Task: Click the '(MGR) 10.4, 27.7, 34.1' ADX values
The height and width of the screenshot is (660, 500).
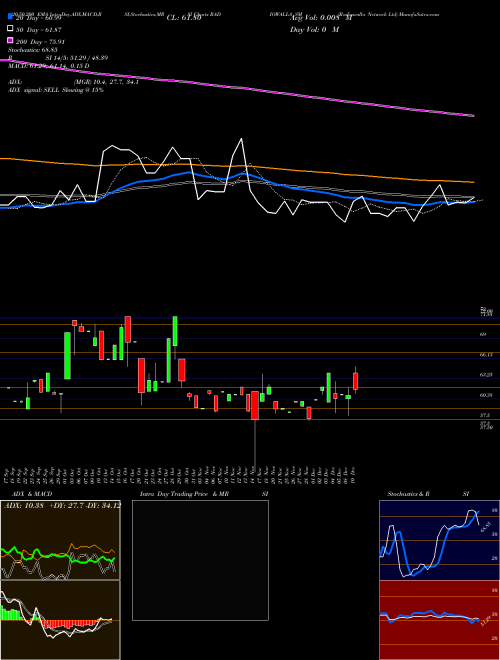Action: tap(106, 82)
